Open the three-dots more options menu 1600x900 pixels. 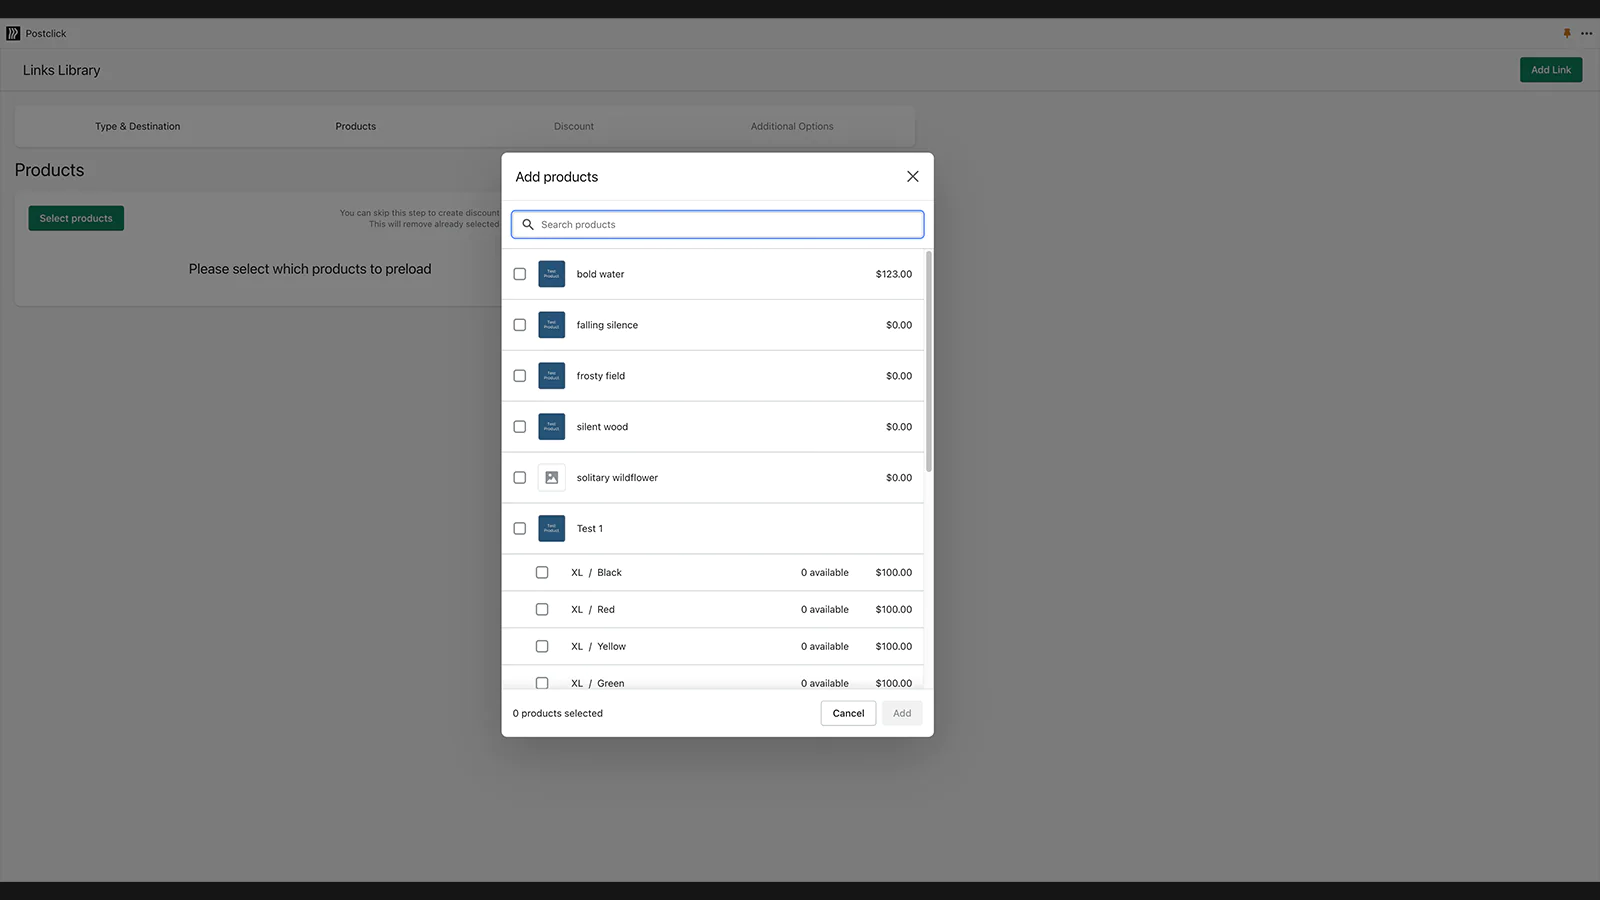[1587, 33]
